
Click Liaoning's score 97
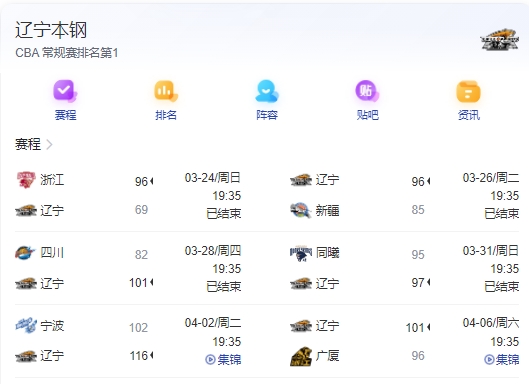(x=418, y=282)
